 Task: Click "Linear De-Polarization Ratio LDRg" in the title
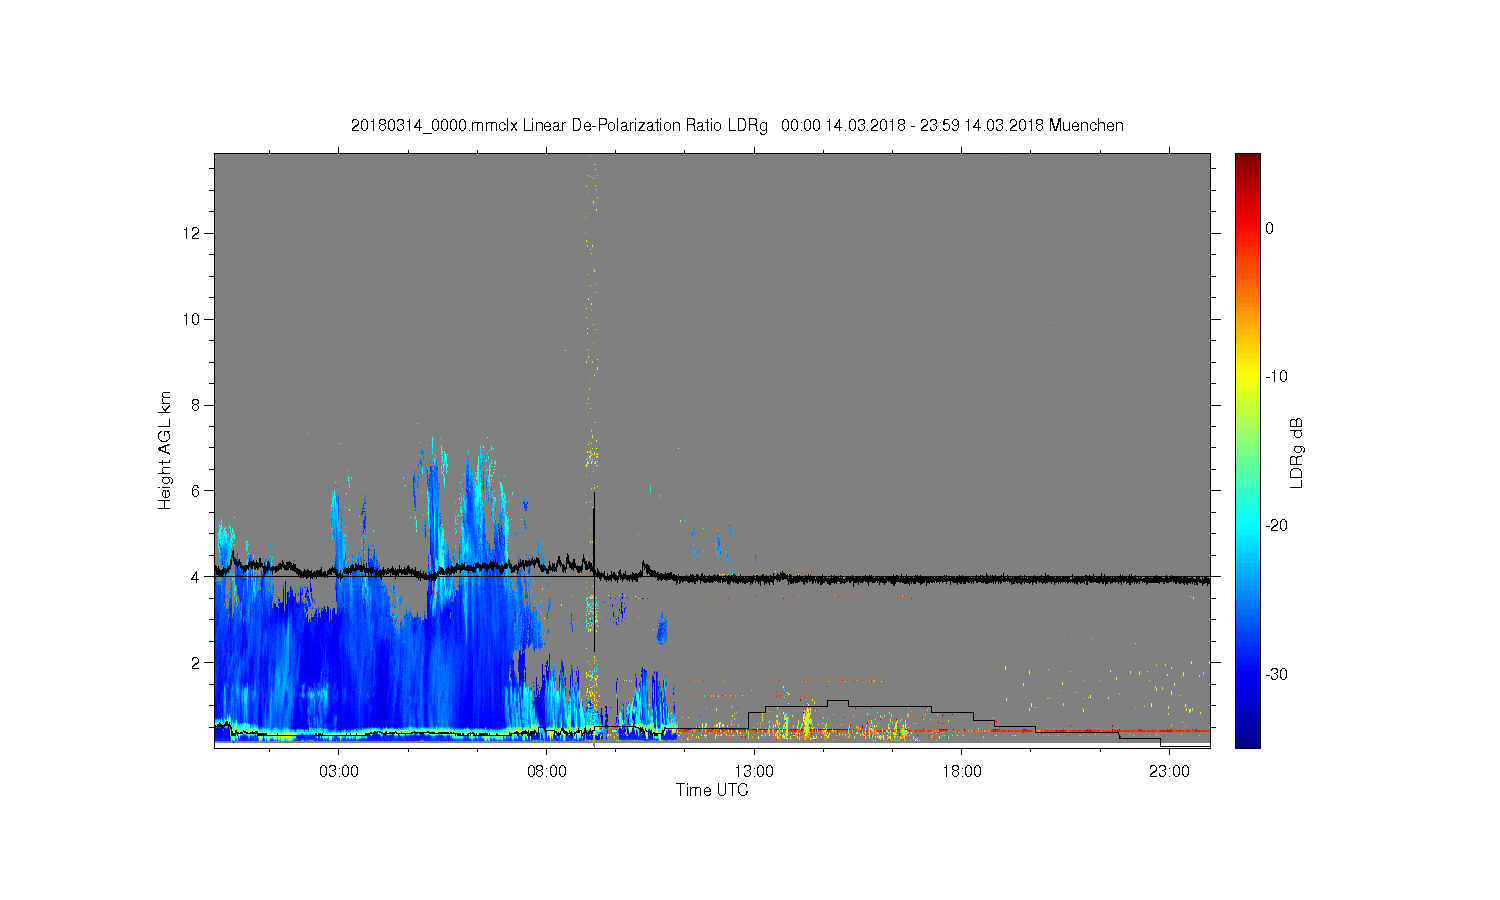(x=645, y=126)
